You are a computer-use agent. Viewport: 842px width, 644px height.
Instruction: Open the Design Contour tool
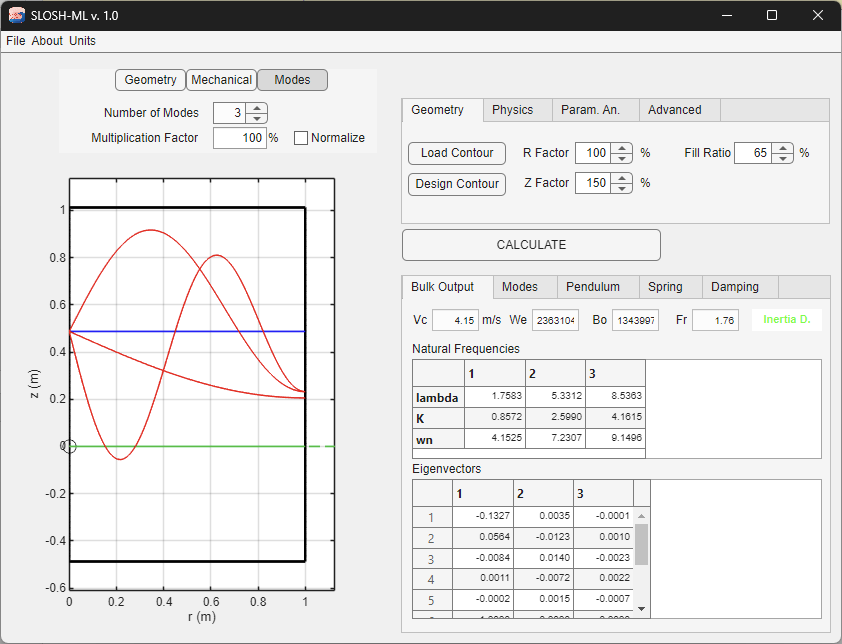[x=456, y=184]
